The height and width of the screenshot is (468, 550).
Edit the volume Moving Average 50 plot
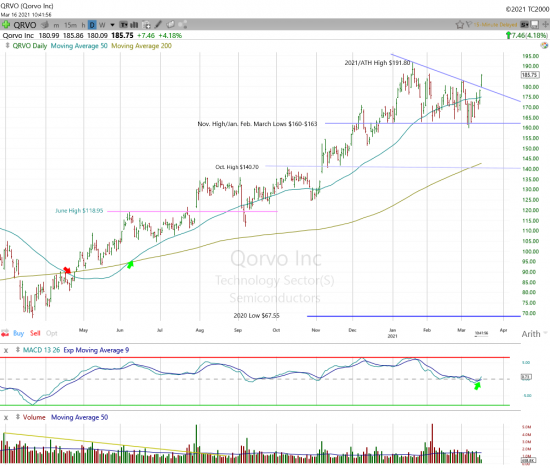point(80,417)
